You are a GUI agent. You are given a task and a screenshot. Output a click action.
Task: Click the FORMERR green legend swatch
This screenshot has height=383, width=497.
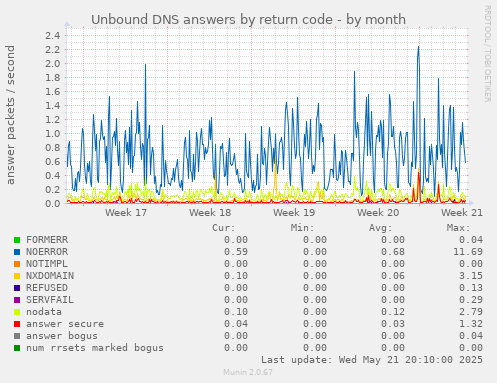pos(17,240)
